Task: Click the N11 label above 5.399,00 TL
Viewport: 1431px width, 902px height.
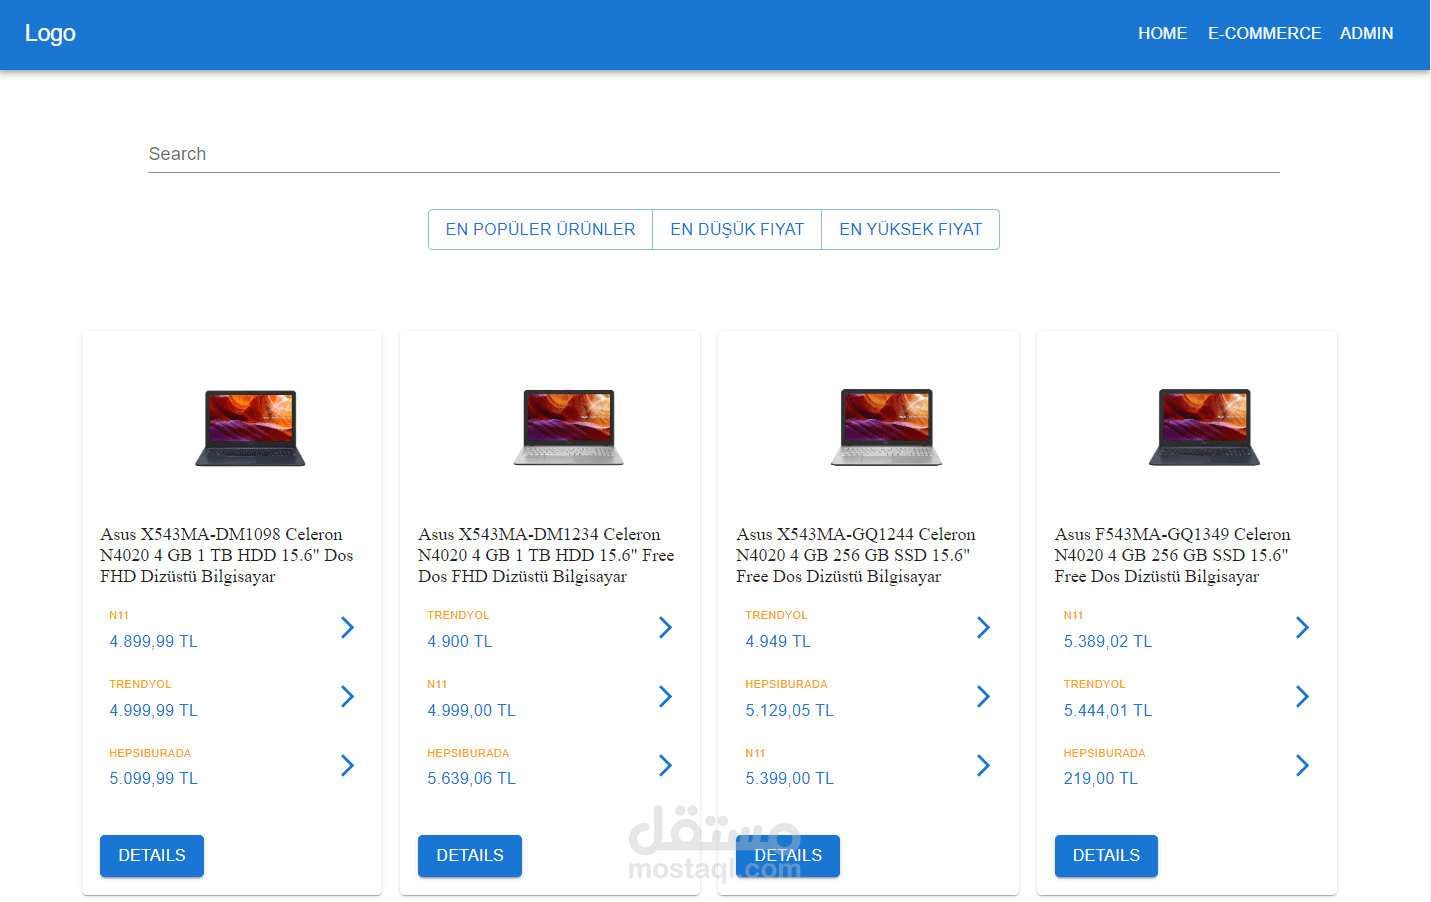Action: pyautogui.click(x=755, y=754)
